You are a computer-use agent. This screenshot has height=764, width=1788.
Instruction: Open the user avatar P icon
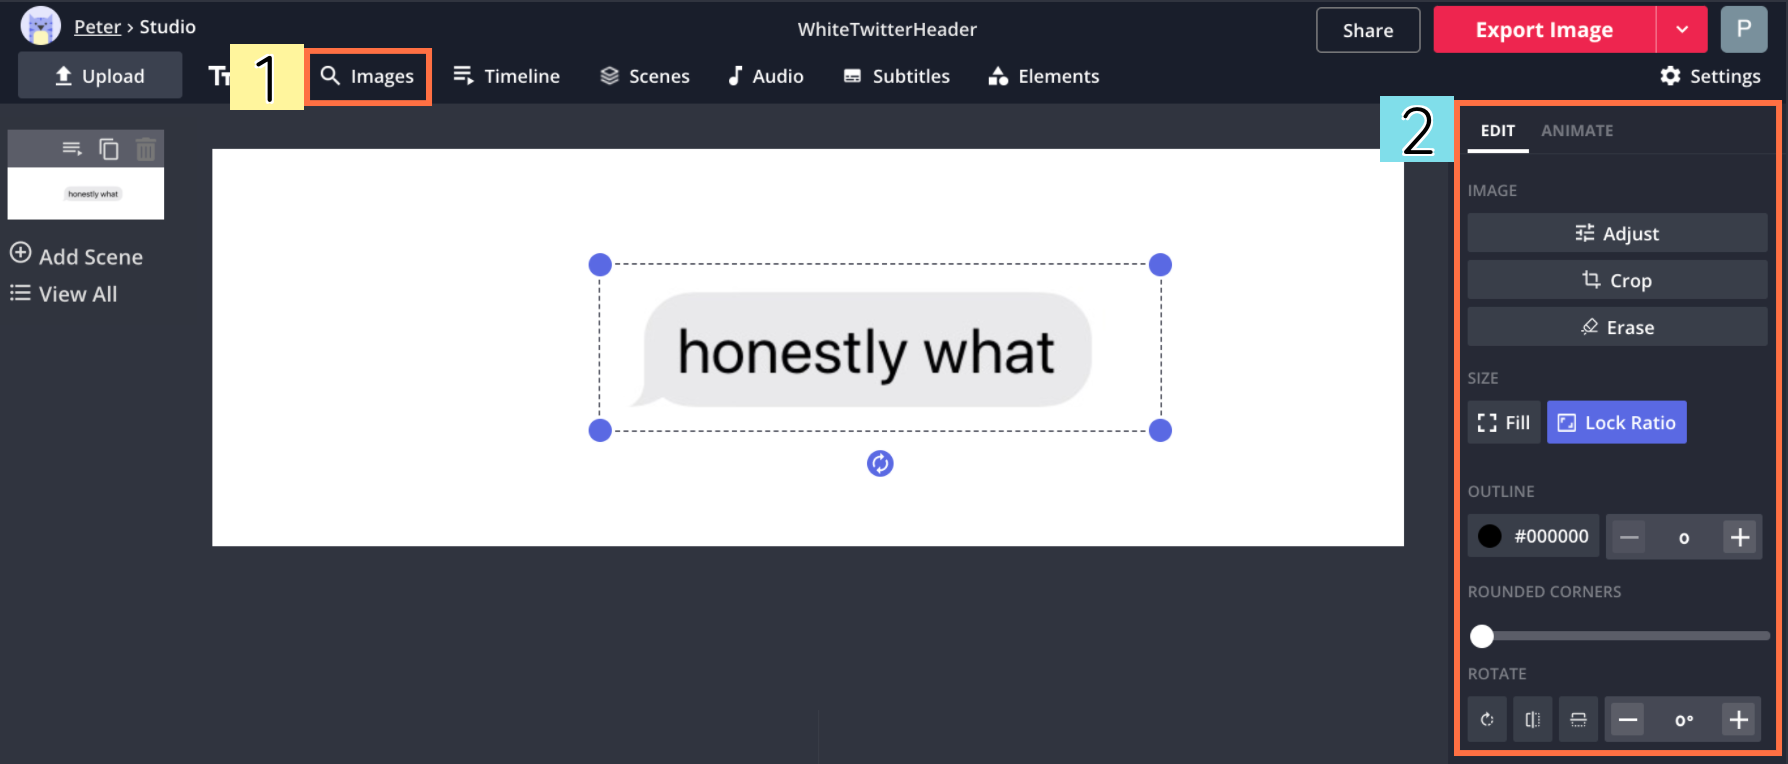tap(1743, 29)
